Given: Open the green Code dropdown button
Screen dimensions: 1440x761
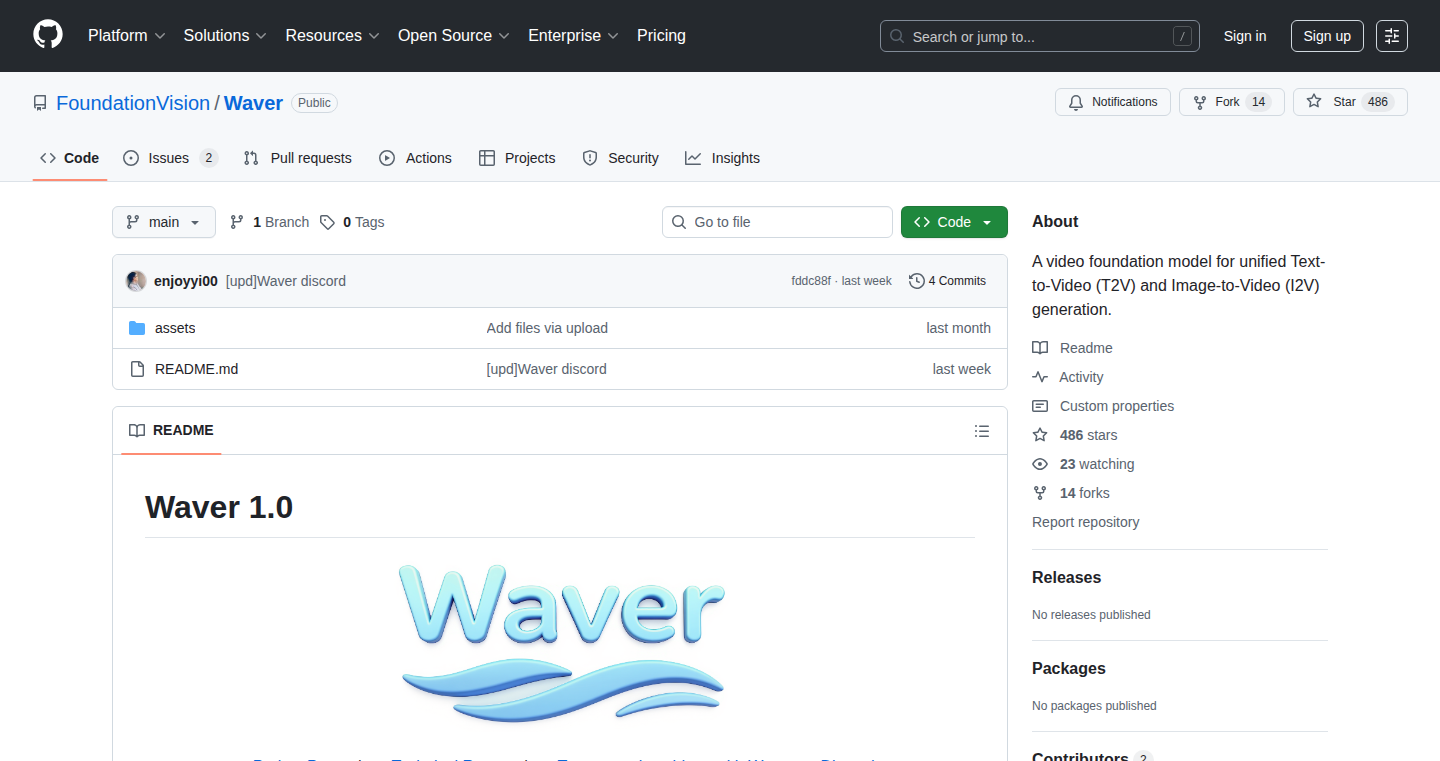Looking at the screenshot, I should point(954,222).
